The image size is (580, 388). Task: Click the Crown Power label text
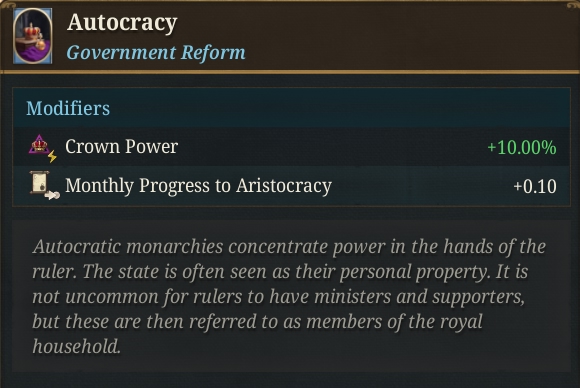click(x=121, y=146)
